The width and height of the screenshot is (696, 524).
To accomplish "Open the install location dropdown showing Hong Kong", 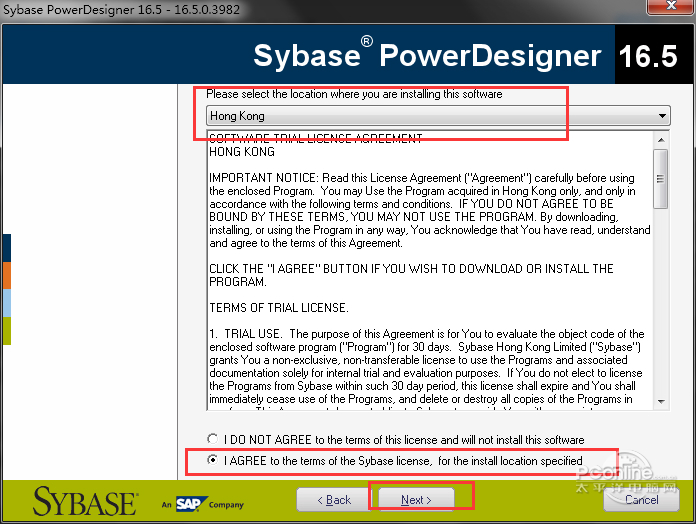I will [438, 116].
